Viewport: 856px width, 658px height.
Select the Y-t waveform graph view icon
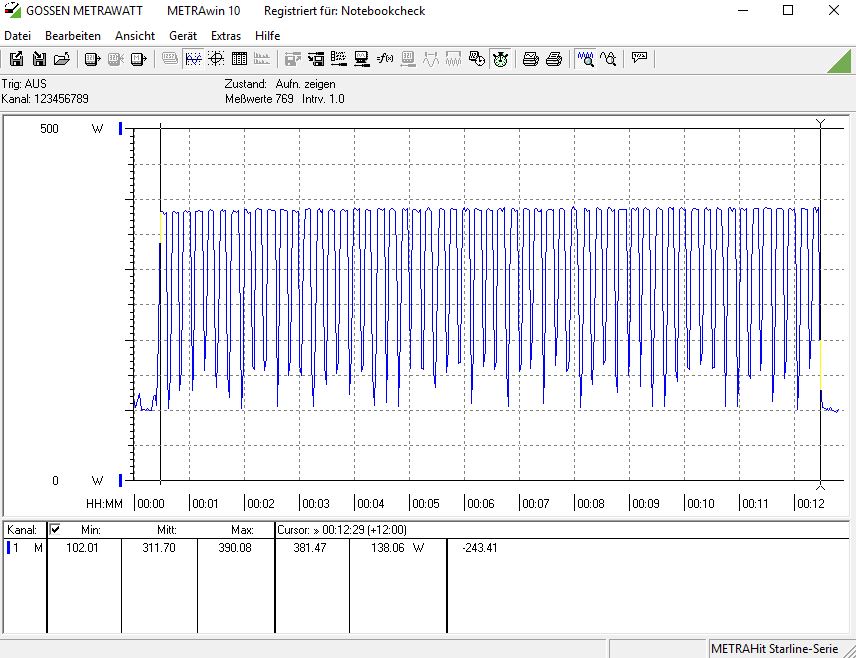193,59
